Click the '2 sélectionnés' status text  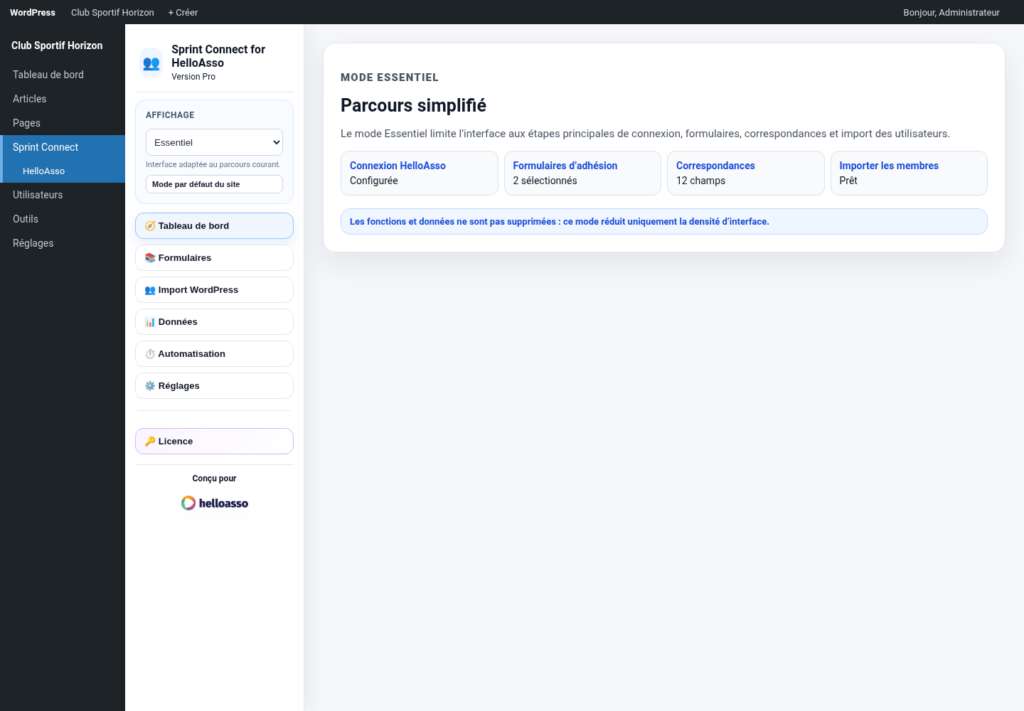click(545, 181)
